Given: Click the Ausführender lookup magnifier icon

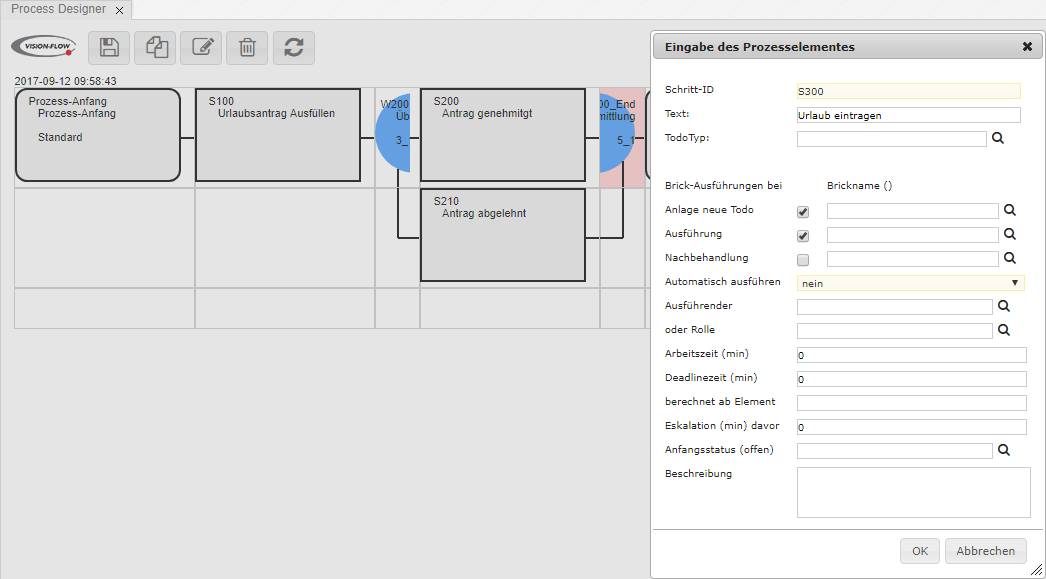Looking at the screenshot, I should point(1003,306).
